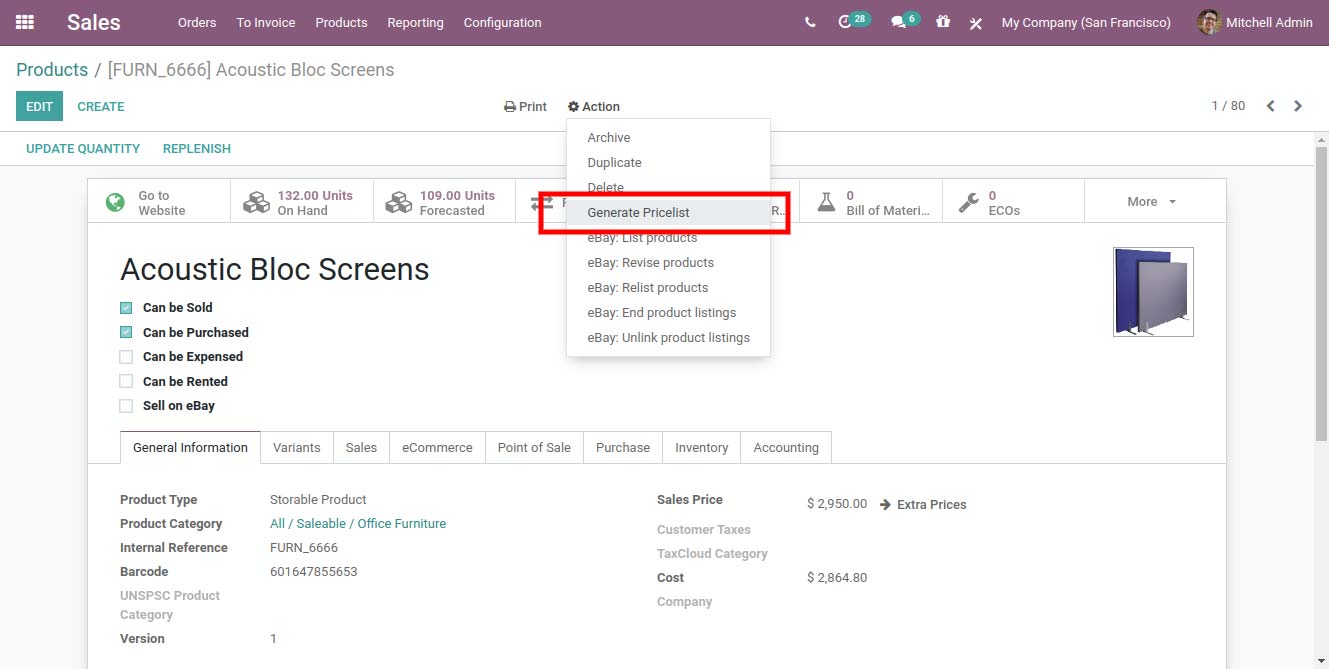Click UPDATE QUANTITY button

click(83, 149)
